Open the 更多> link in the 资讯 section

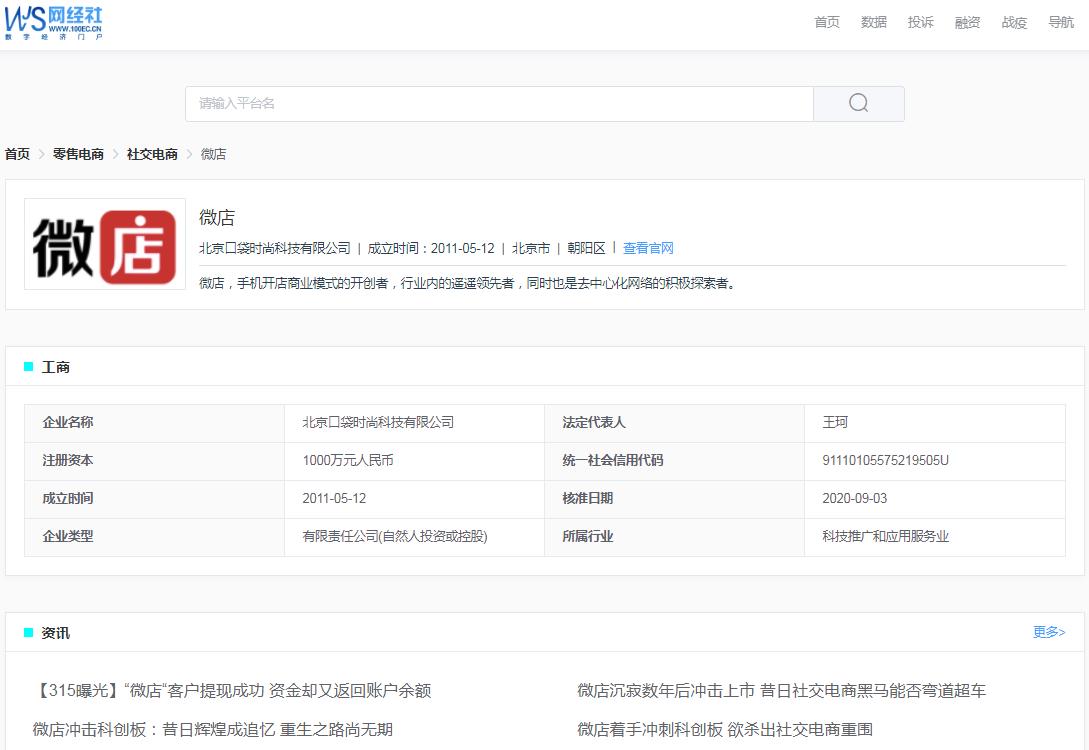(1047, 631)
